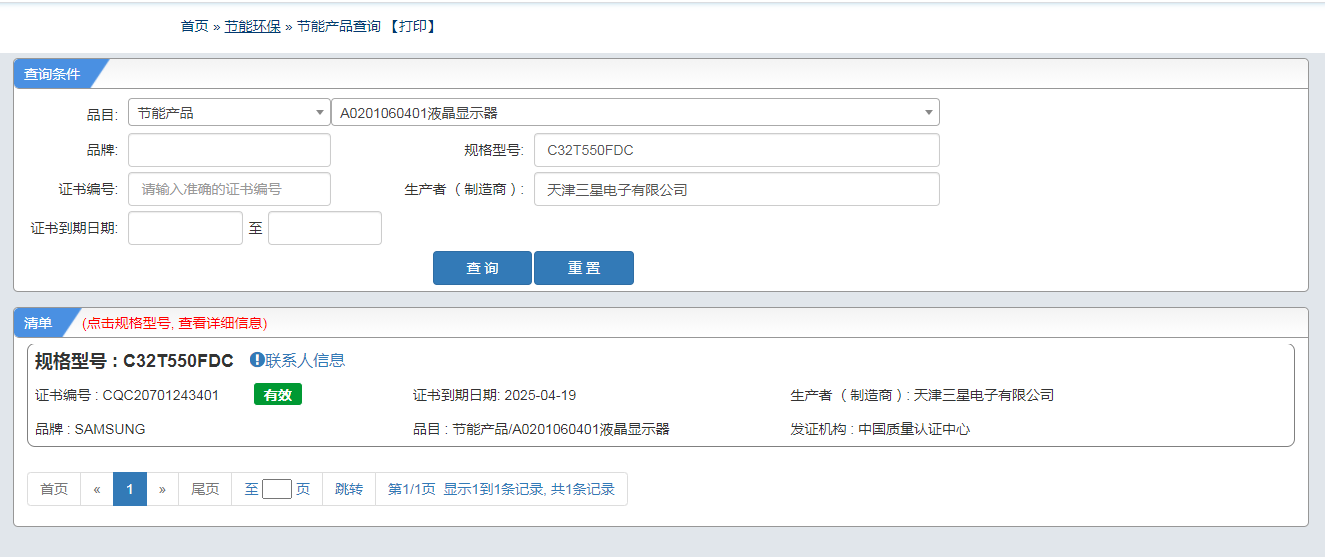Go to pagination 首页 button
Viewport: 1325px width, 557px height.
pyautogui.click(x=54, y=489)
